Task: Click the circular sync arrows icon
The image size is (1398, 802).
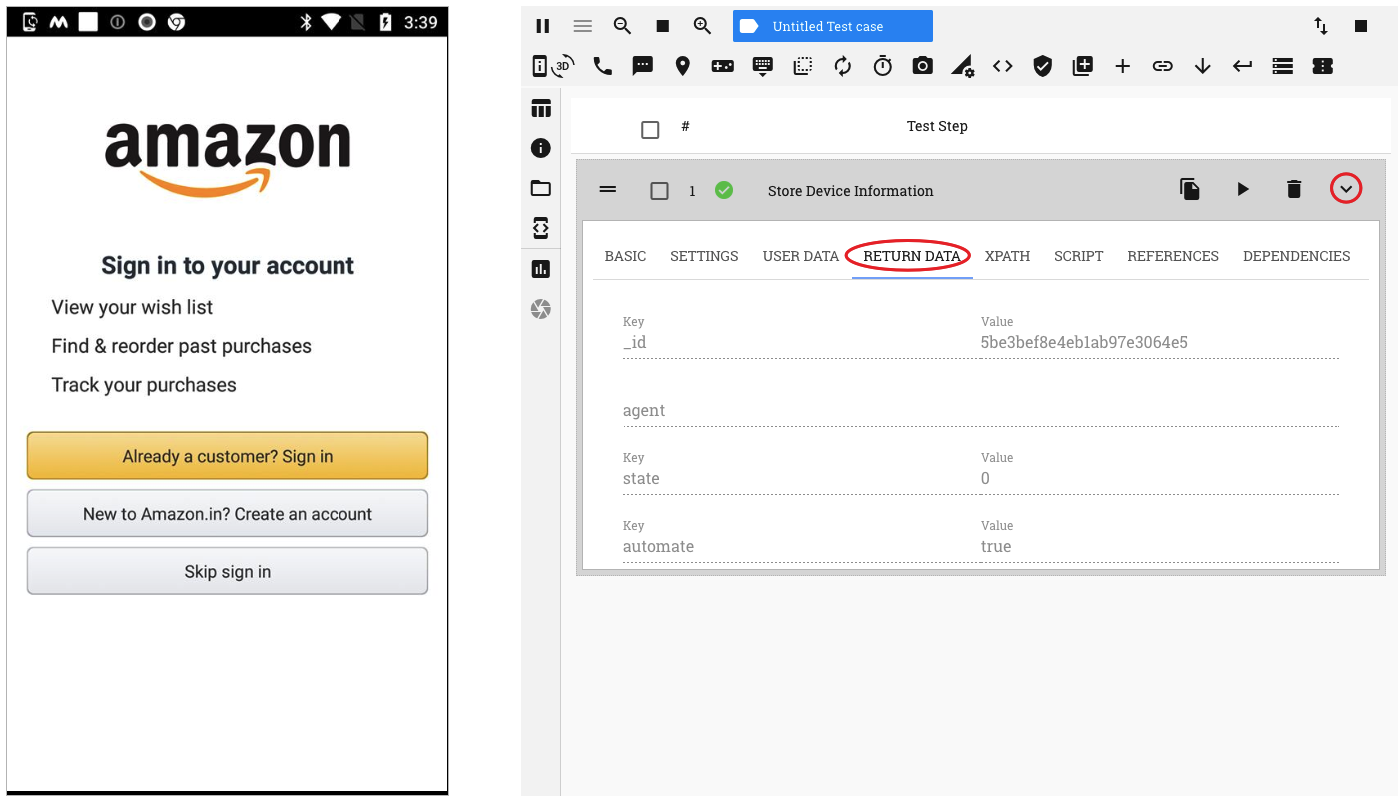Action: (843, 66)
